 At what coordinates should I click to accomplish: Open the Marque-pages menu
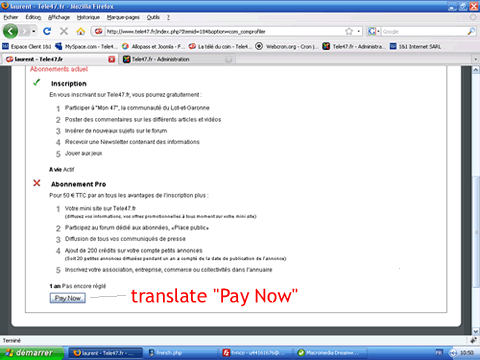click(123, 17)
